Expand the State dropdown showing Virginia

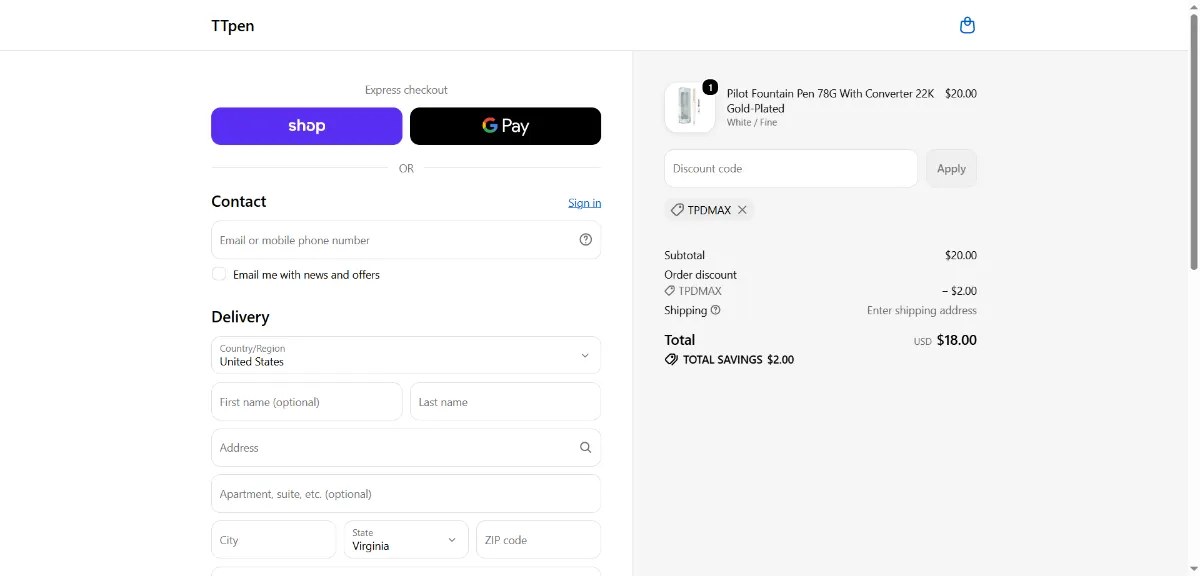(x=406, y=540)
